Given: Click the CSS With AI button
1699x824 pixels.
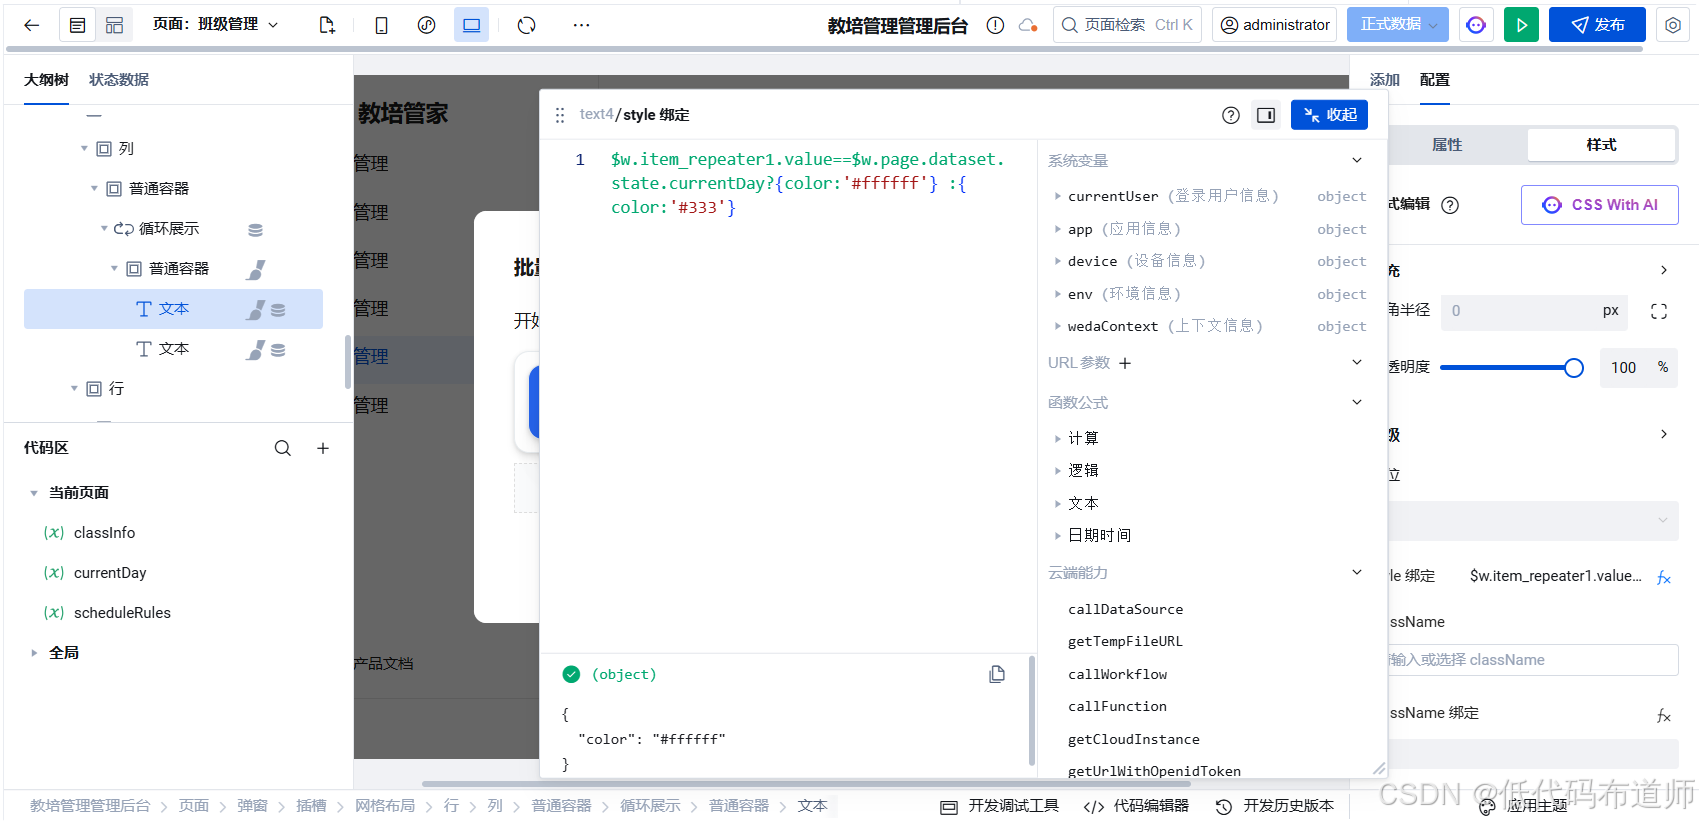Looking at the screenshot, I should click(1600, 205).
